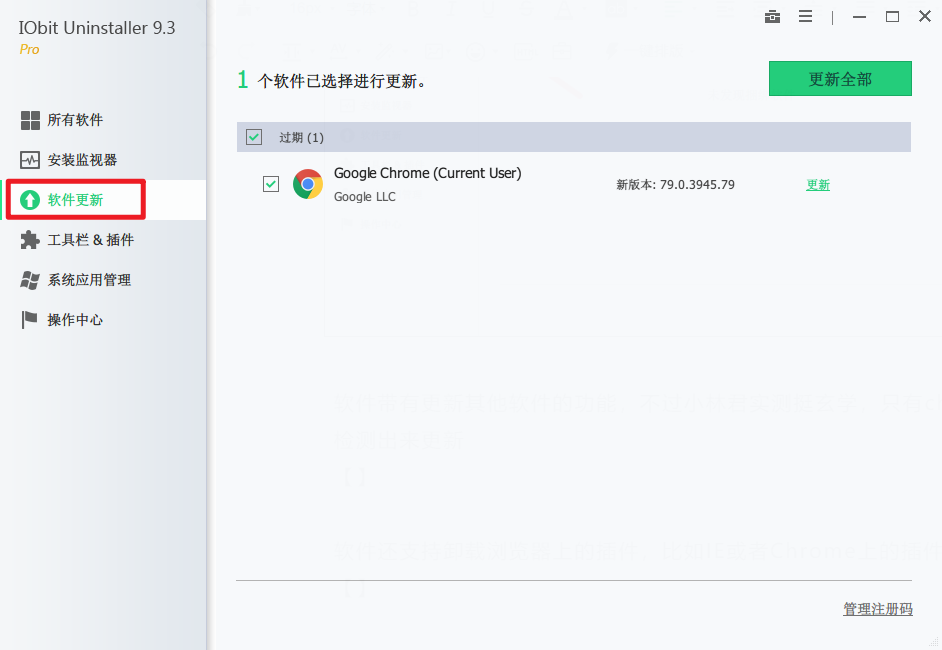Open the hamburger options menu
The height and width of the screenshot is (650, 942).
click(x=806, y=17)
